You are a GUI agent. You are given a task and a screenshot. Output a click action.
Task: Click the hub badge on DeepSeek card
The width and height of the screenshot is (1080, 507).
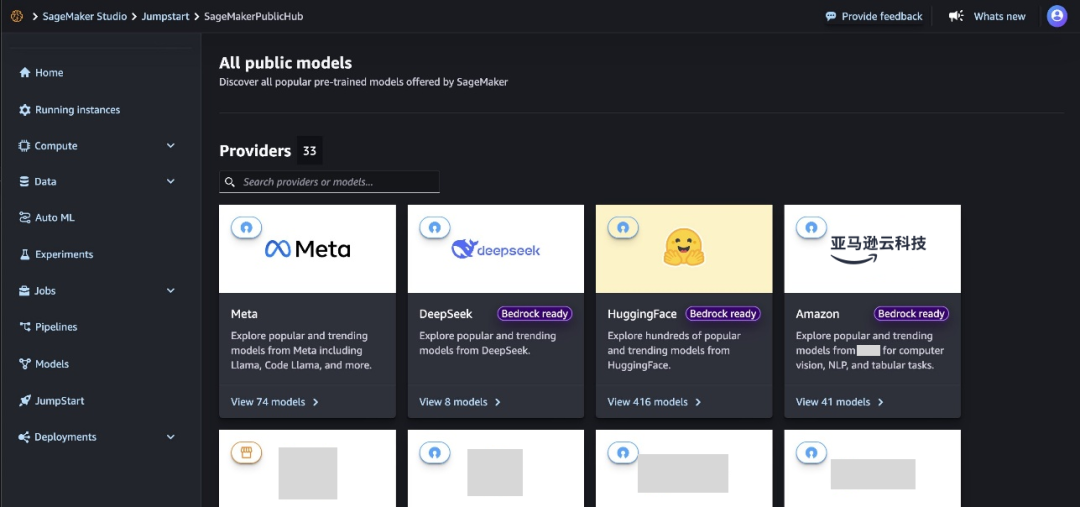point(435,227)
